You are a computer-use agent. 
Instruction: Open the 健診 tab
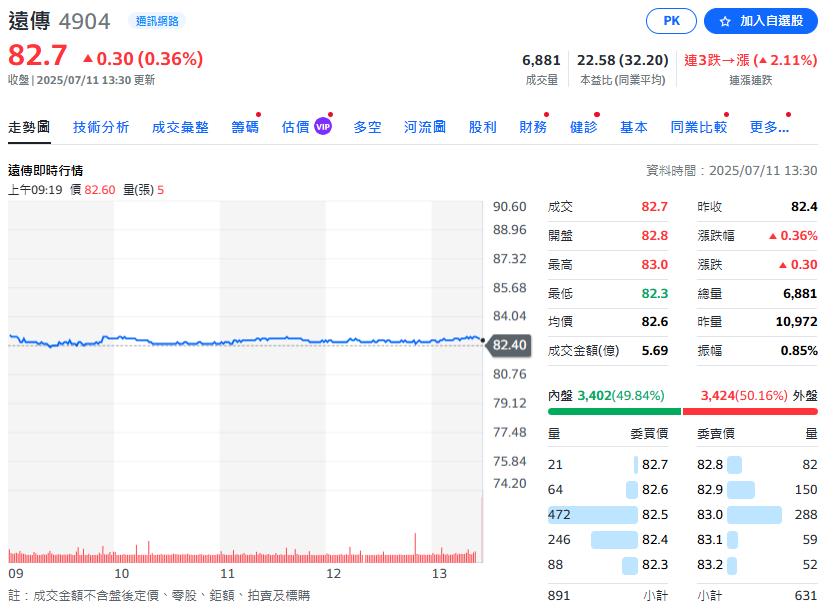(583, 127)
